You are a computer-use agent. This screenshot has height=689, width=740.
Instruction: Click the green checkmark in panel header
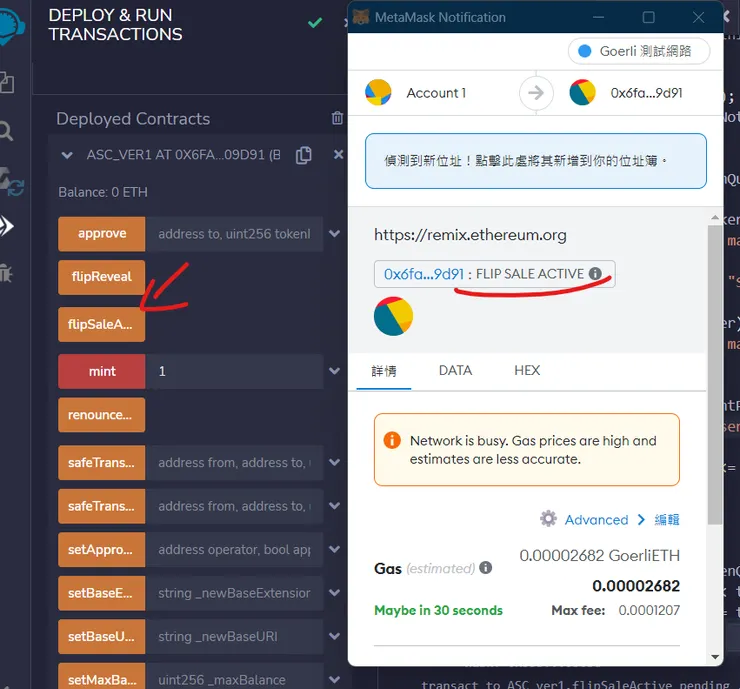tap(315, 22)
